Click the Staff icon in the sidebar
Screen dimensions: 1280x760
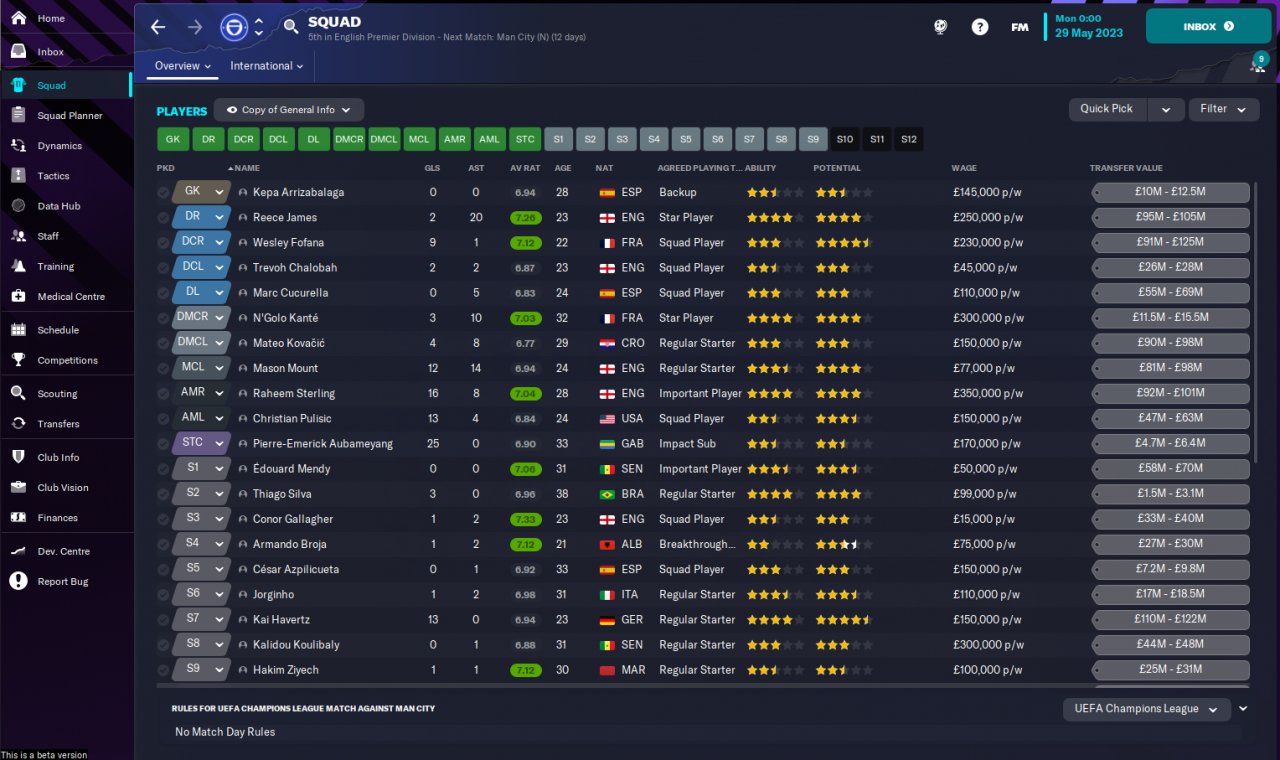tap(18, 236)
